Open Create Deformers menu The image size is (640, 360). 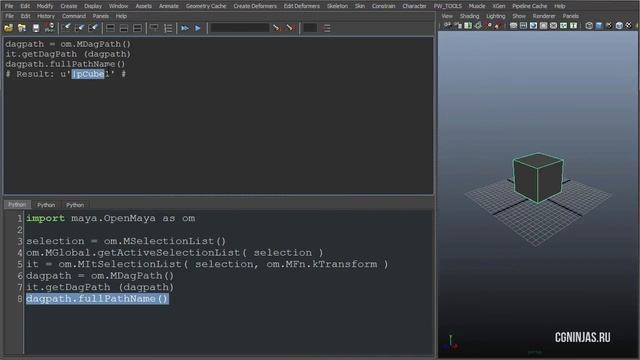tap(255, 6)
